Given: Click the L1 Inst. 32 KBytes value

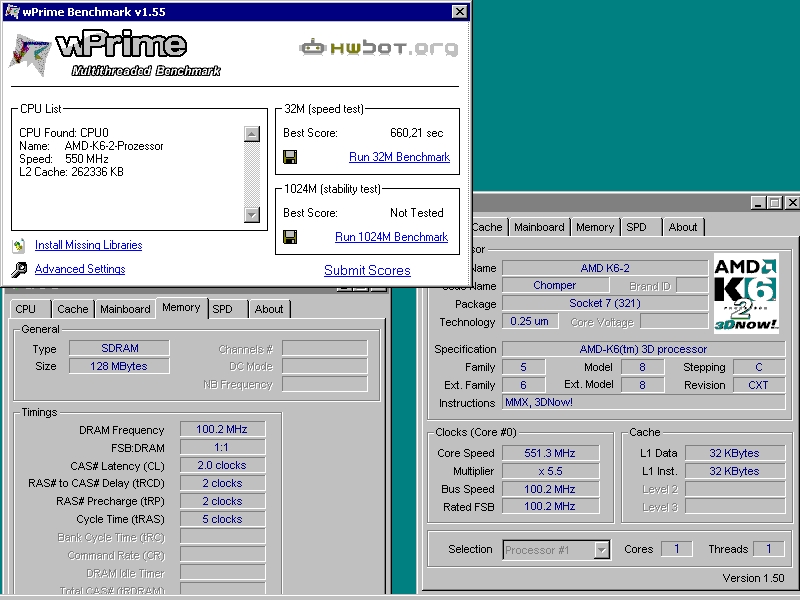Looking at the screenshot, I should tap(735, 471).
